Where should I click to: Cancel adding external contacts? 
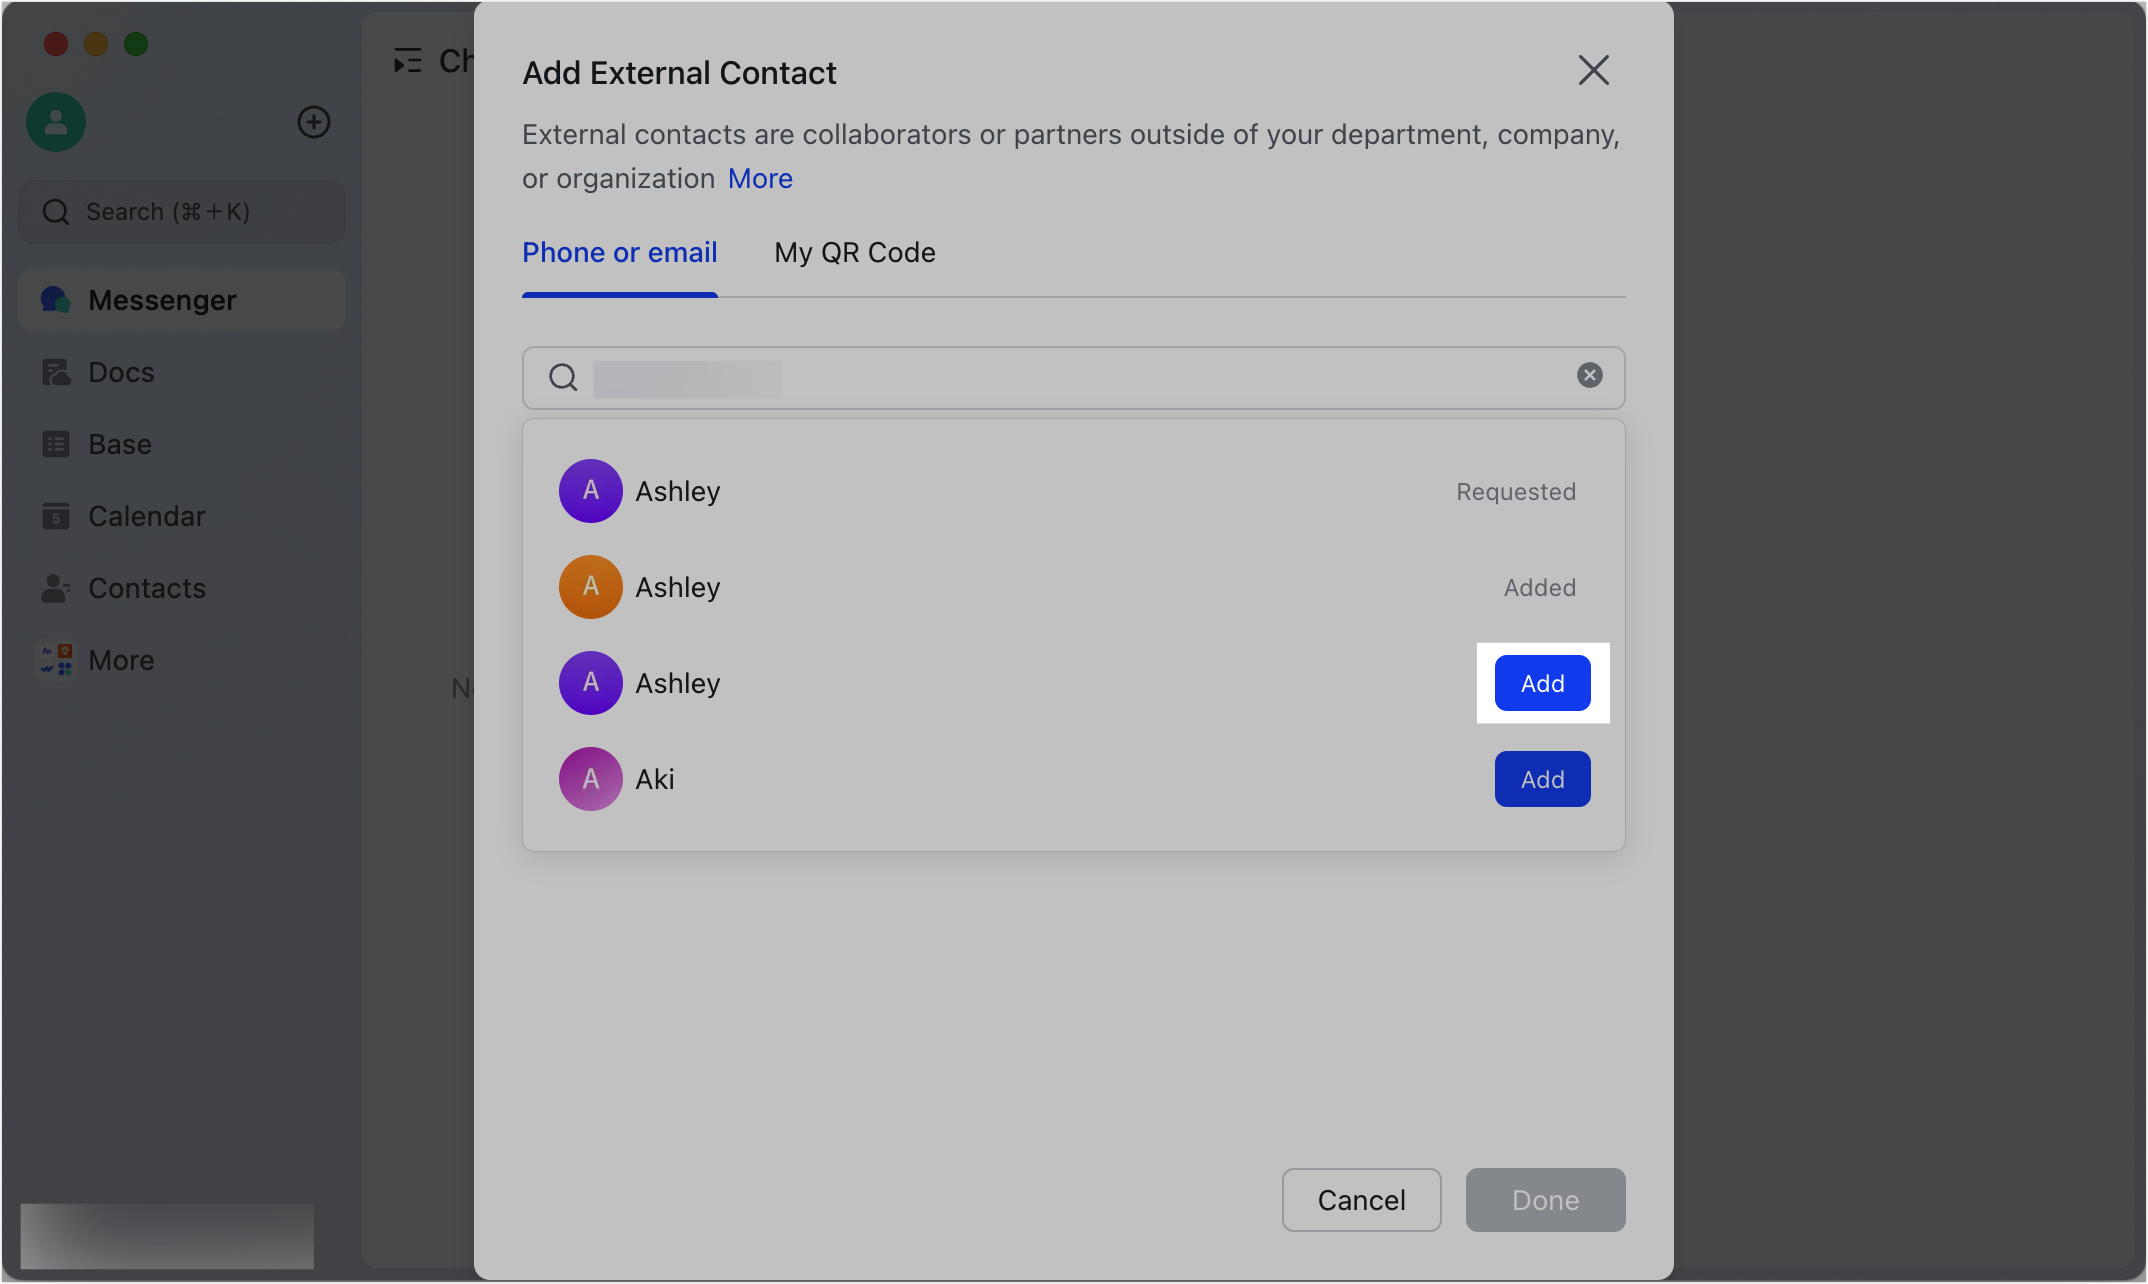[x=1361, y=1200]
